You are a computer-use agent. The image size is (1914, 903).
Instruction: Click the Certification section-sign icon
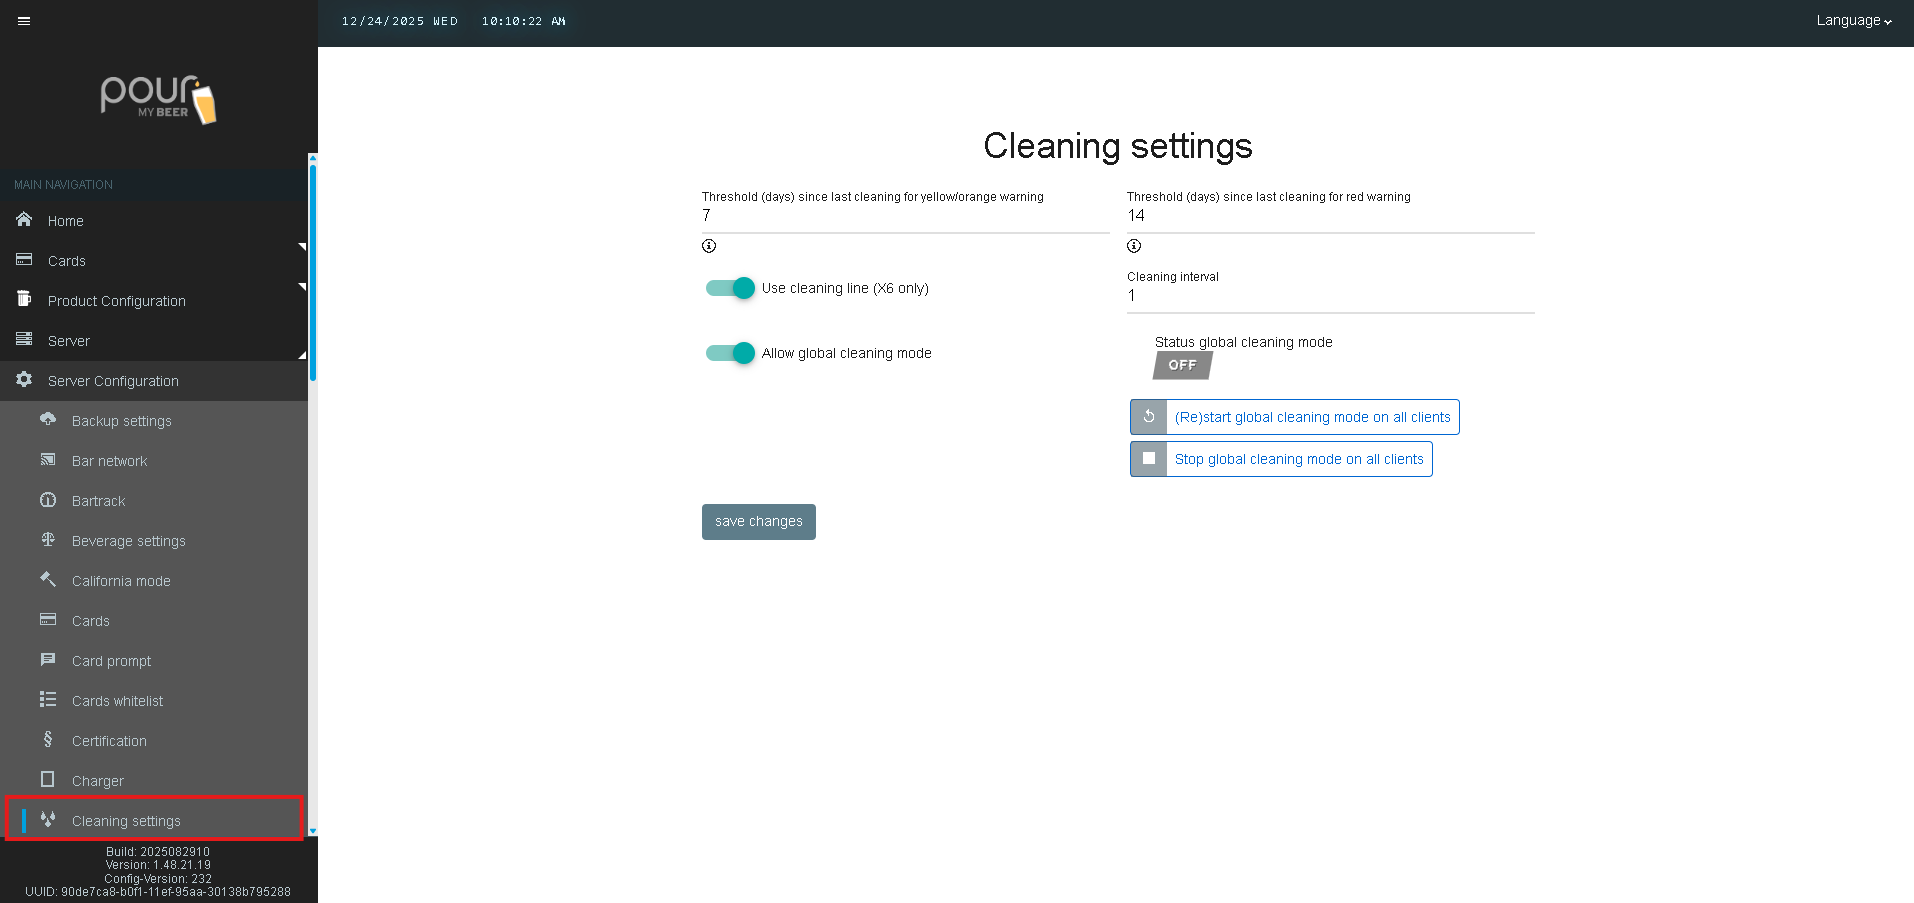coord(48,740)
